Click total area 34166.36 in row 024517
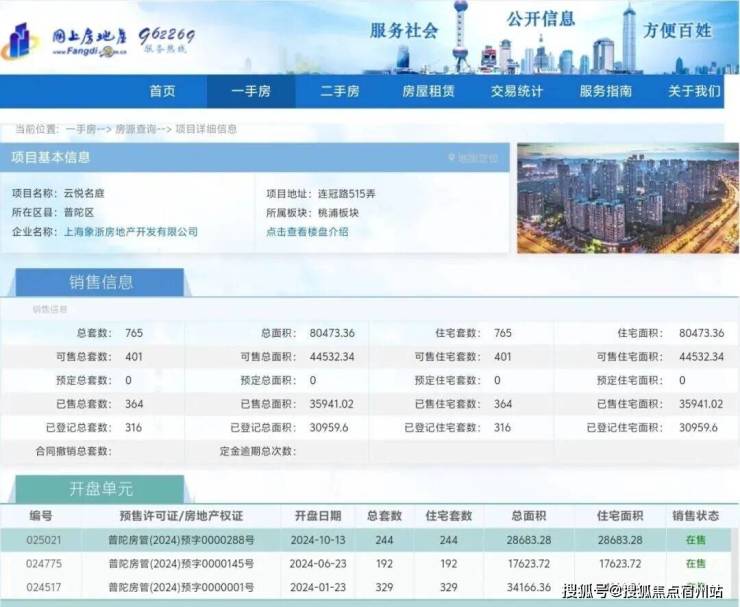This screenshot has height=607, width=740. tap(529, 587)
